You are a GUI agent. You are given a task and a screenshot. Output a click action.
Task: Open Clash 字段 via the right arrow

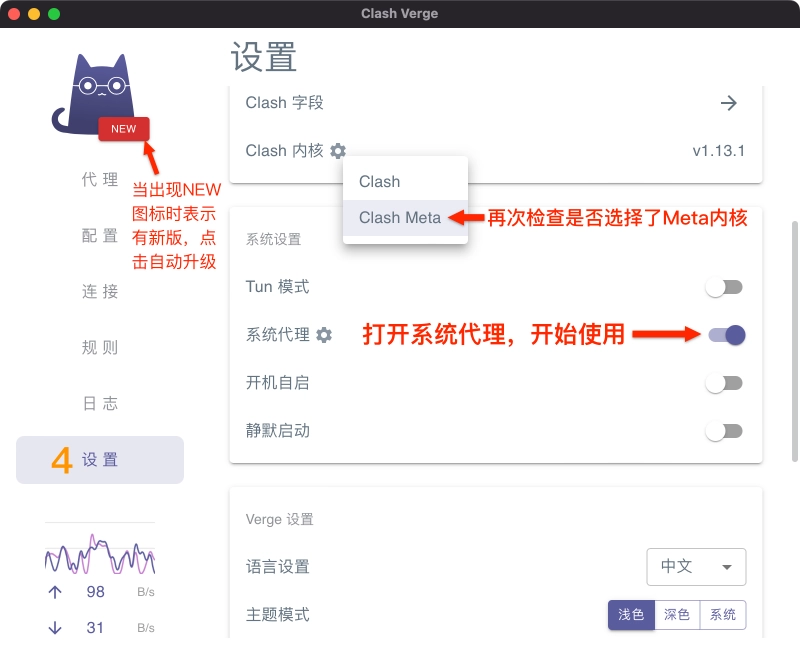pos(729,103)
